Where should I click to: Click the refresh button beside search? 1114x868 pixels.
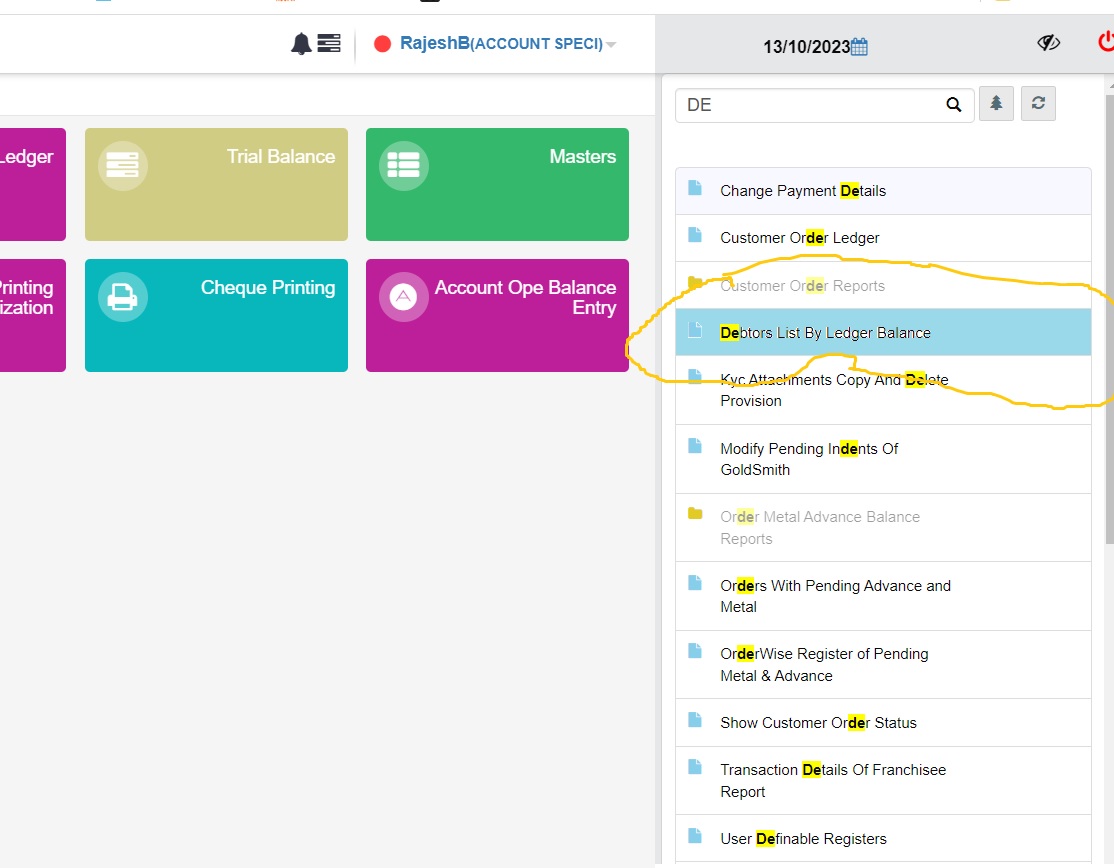pyautogui.click(x=1038, y=104)
